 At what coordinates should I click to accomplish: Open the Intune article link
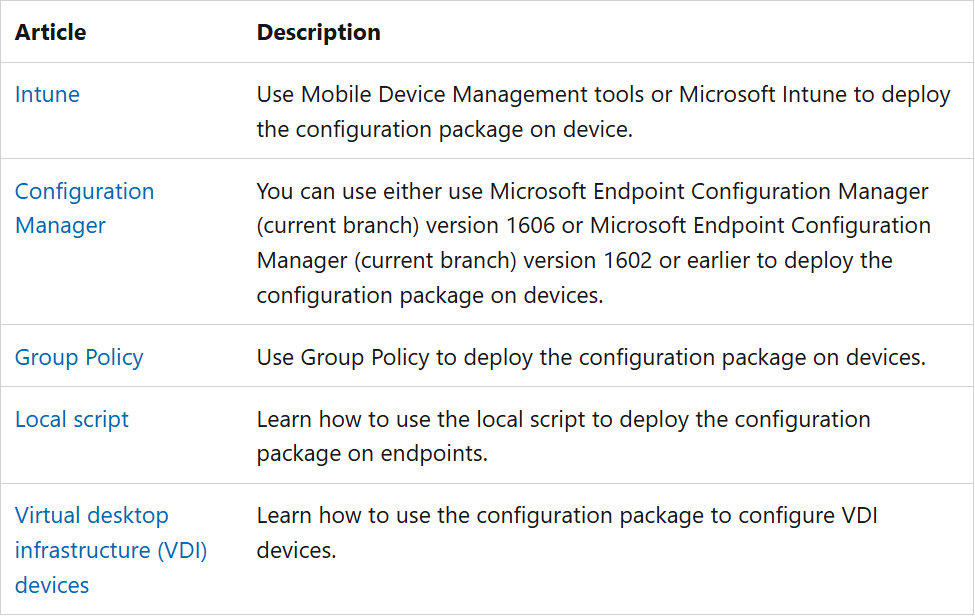(47, 94)
